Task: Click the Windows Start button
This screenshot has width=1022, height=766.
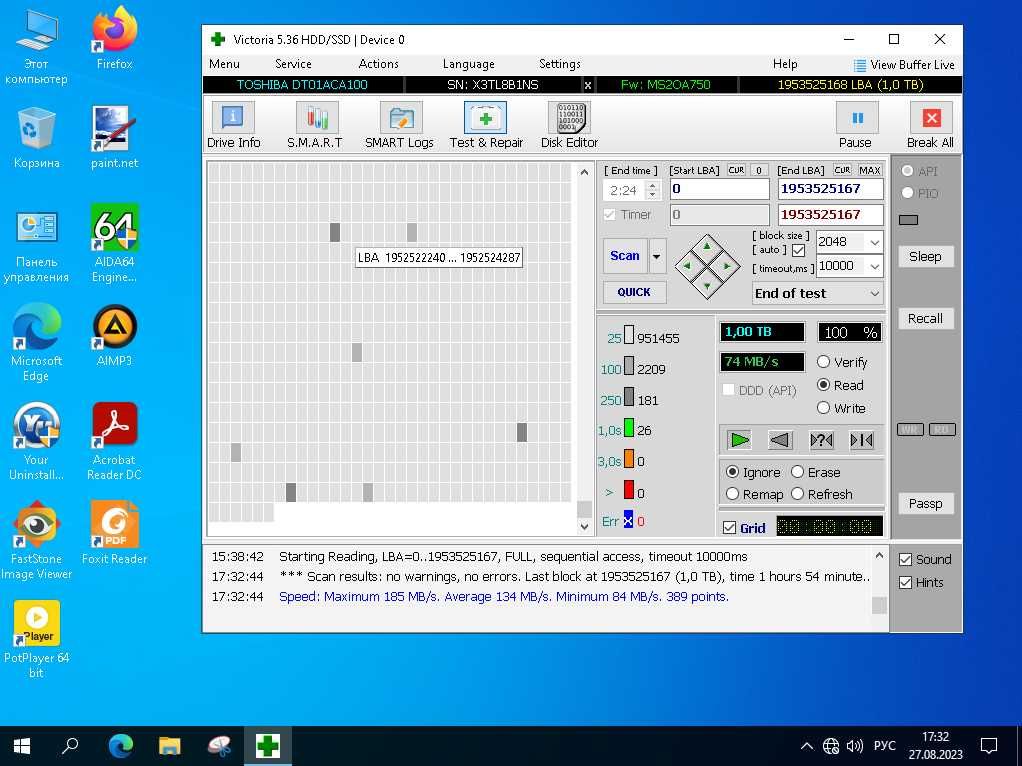Action: tap(22, 746)
